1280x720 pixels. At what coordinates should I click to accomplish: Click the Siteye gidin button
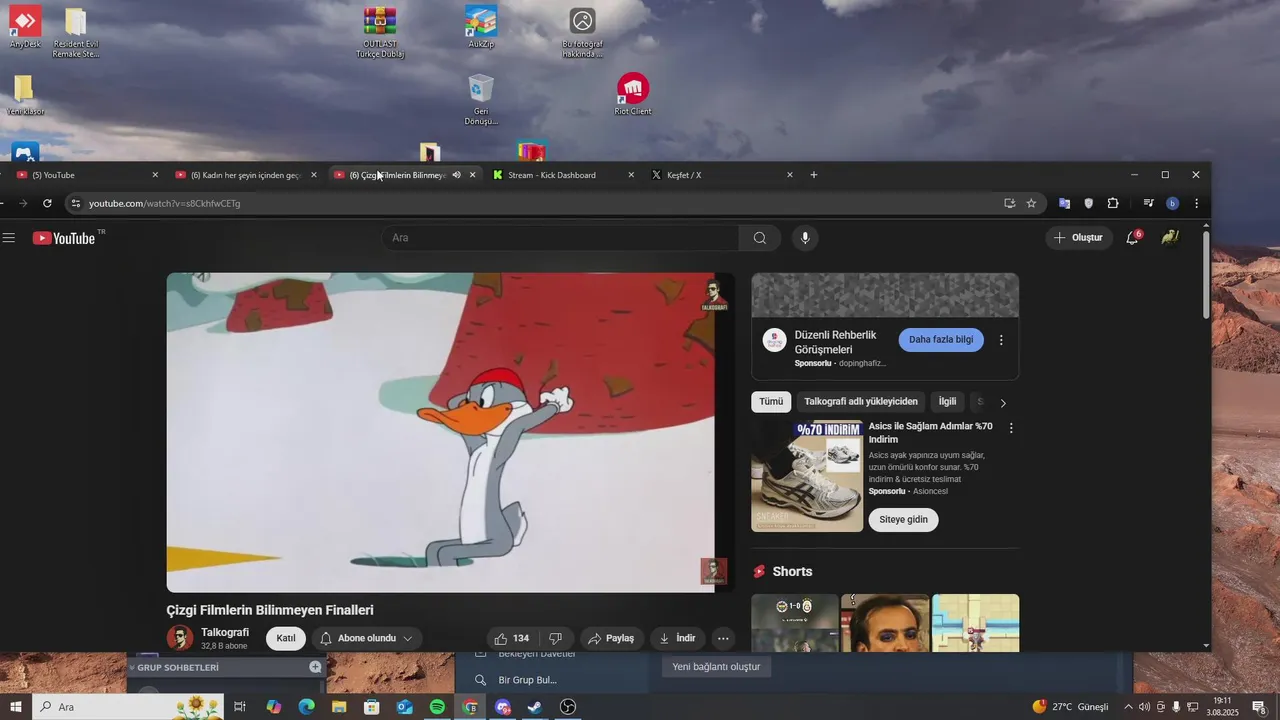pyautogui.click(x=903, y=520)
